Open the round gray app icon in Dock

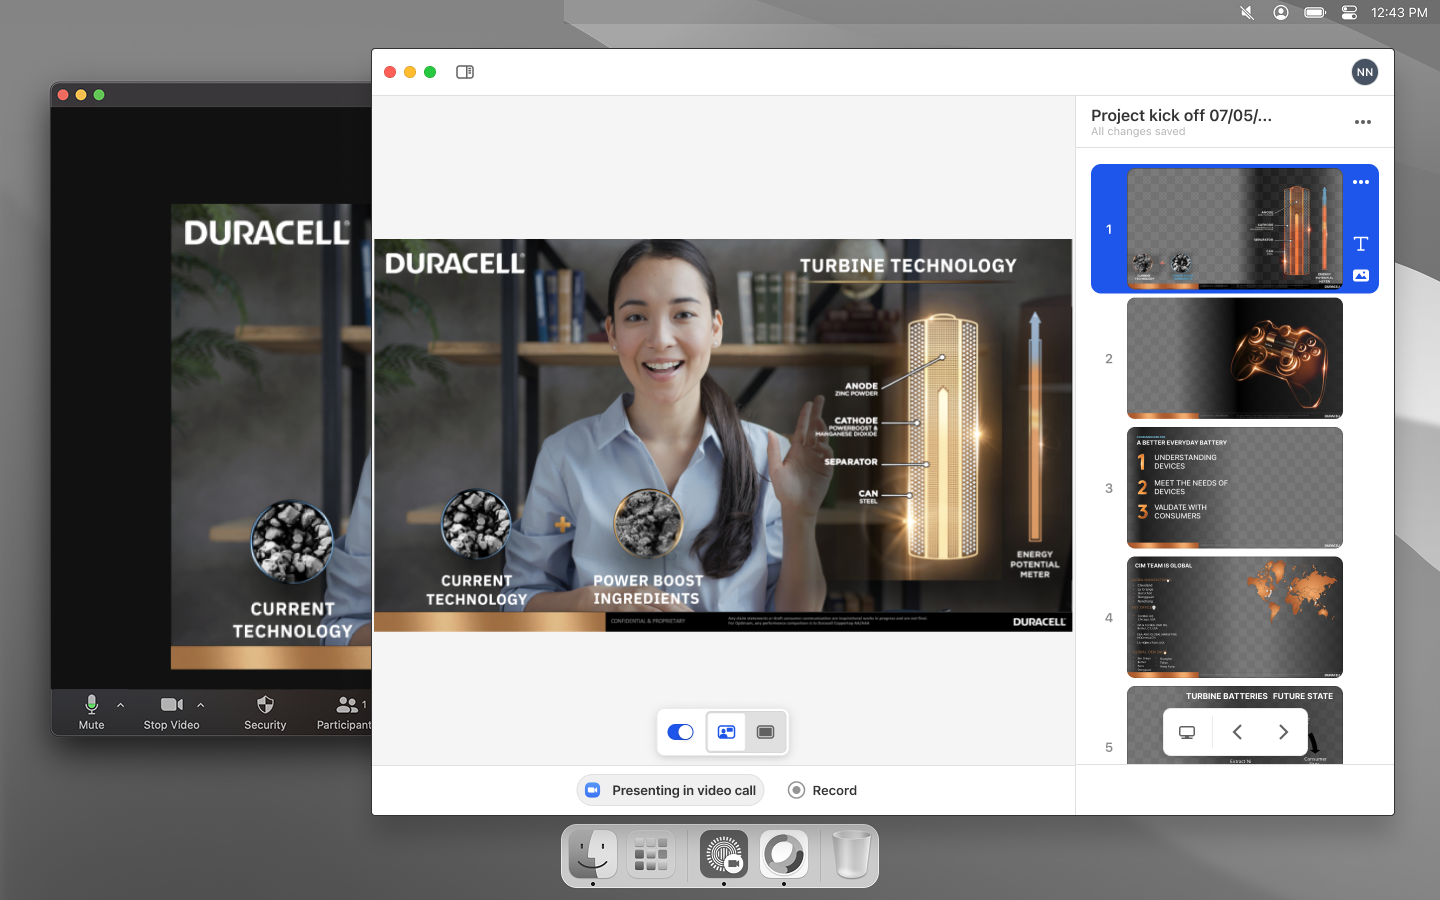[x=784, y=854]
